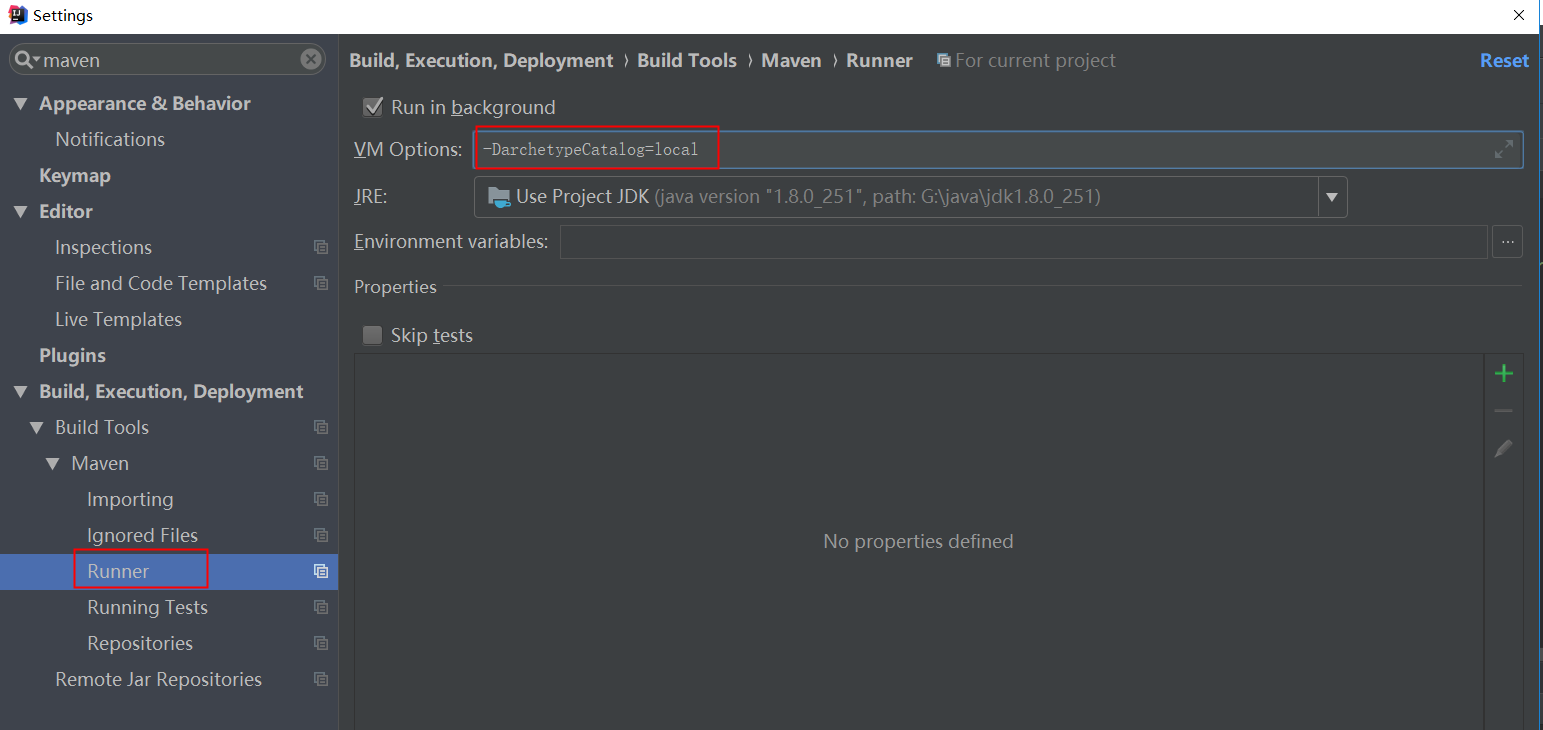
Task: Select Ignored Files under Maven
Action: click(x=142, y=535)
